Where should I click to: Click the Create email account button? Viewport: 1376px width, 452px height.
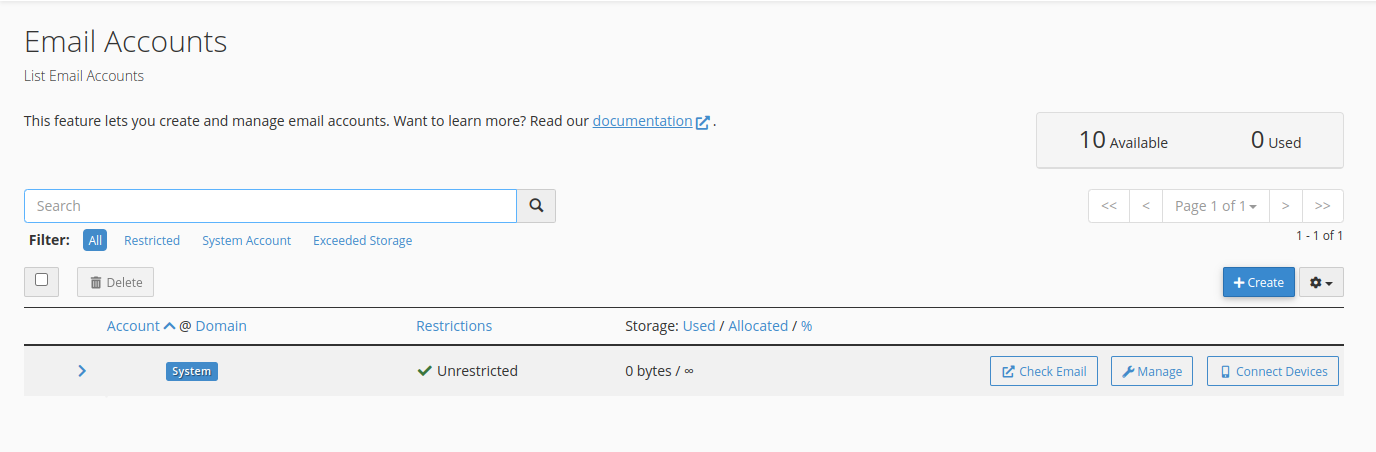pyautogui.click(x=1258, y=283)
